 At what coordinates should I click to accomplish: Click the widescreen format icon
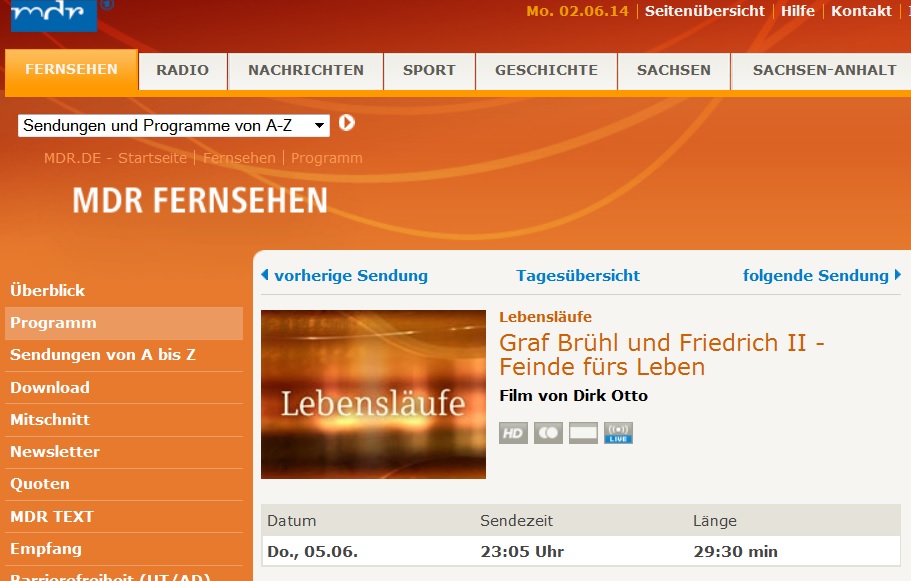(583, 433)
